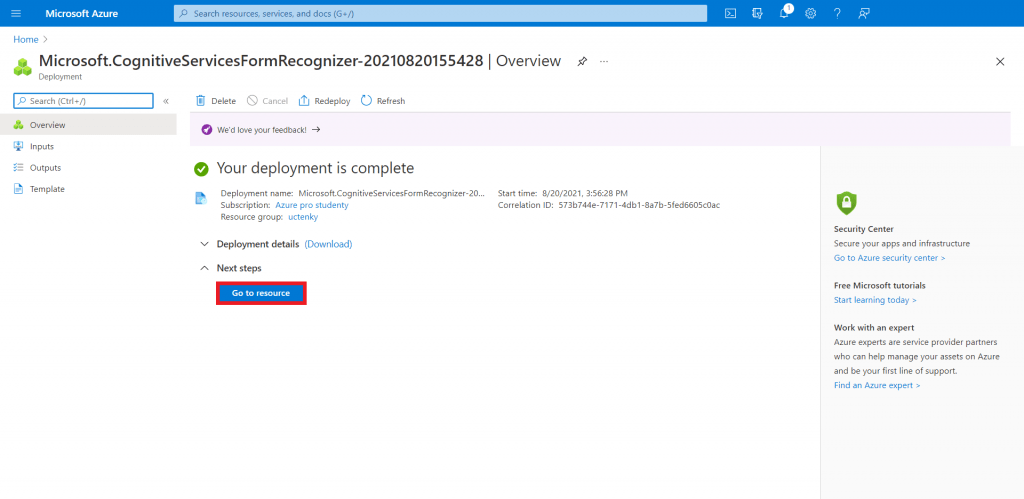Open the Cloud Shell icon
The image size is (1024, 499).
coord(731,13)
